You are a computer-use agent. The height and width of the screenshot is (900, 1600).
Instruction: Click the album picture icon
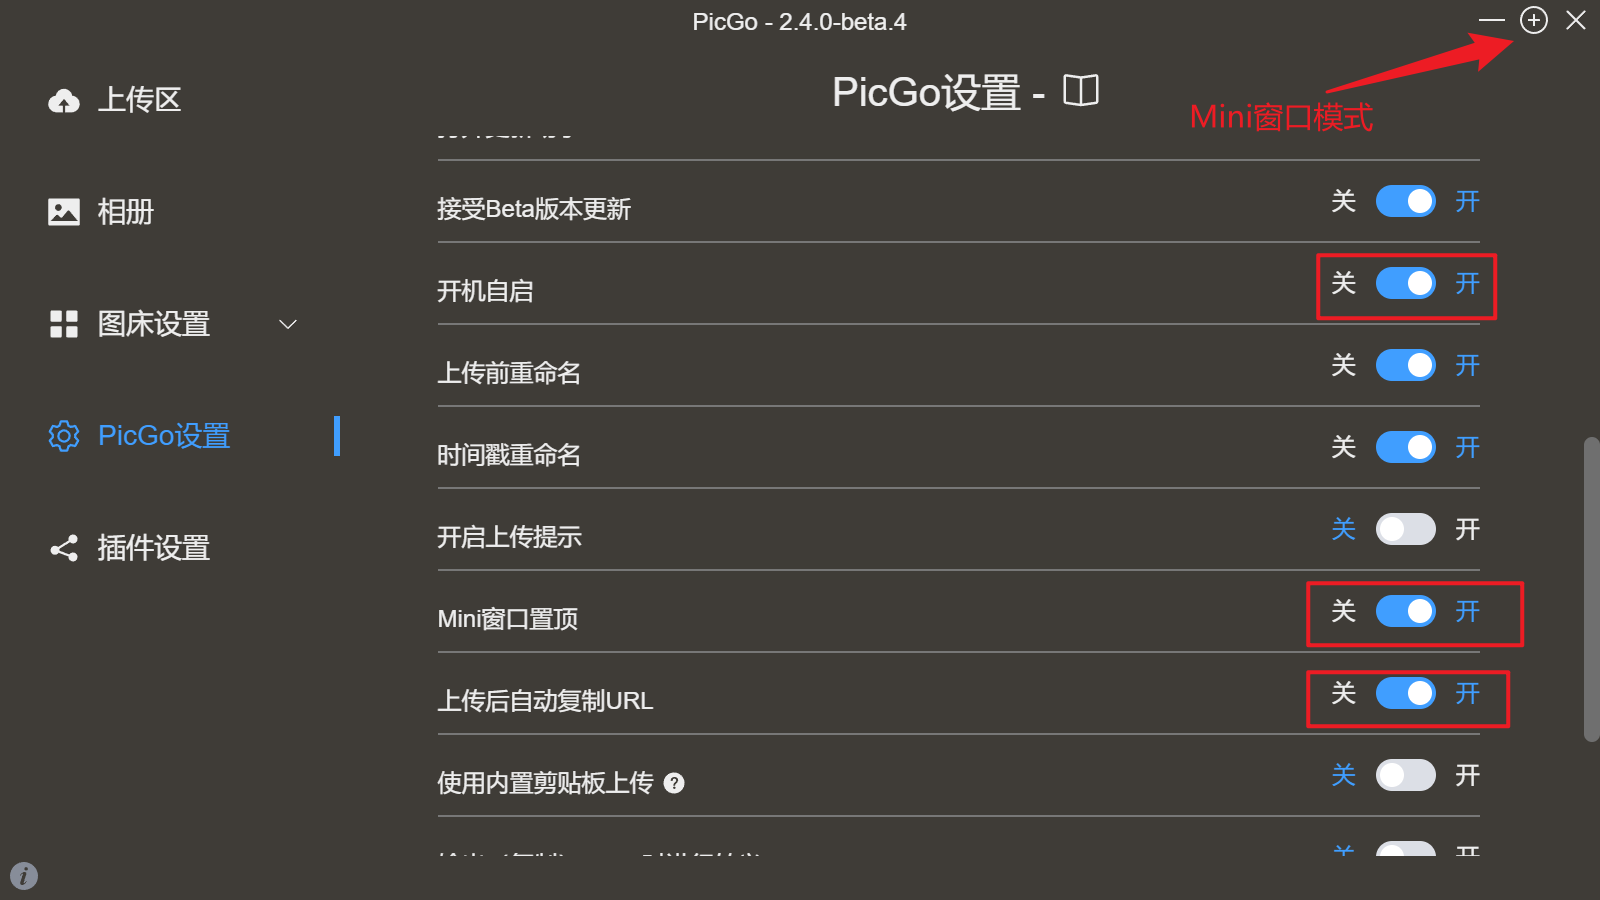pyautogui.click(x=64, y=212)
